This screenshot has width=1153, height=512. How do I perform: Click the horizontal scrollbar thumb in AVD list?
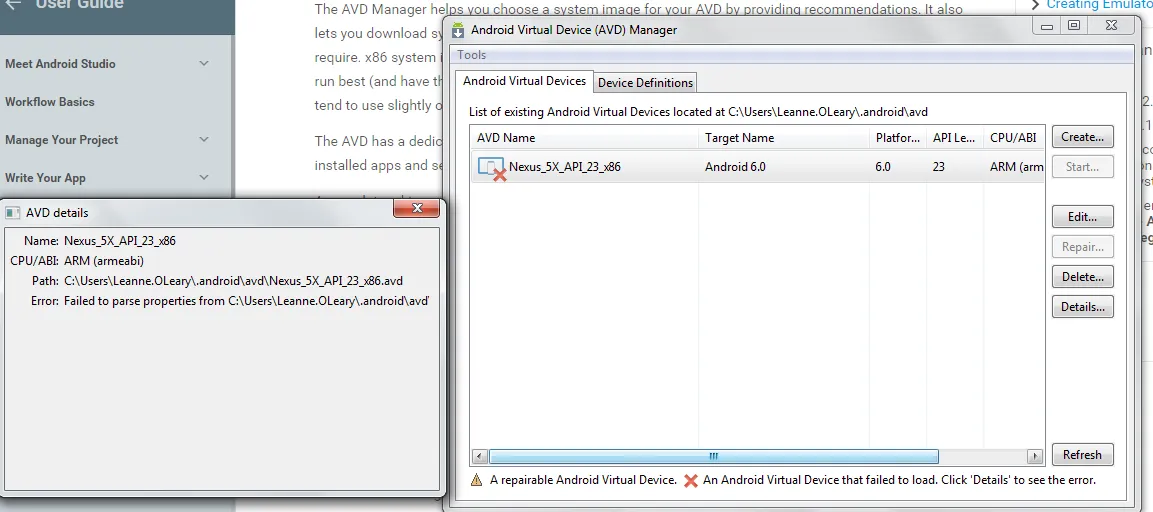pyautogui.click(x=713, y=456)
